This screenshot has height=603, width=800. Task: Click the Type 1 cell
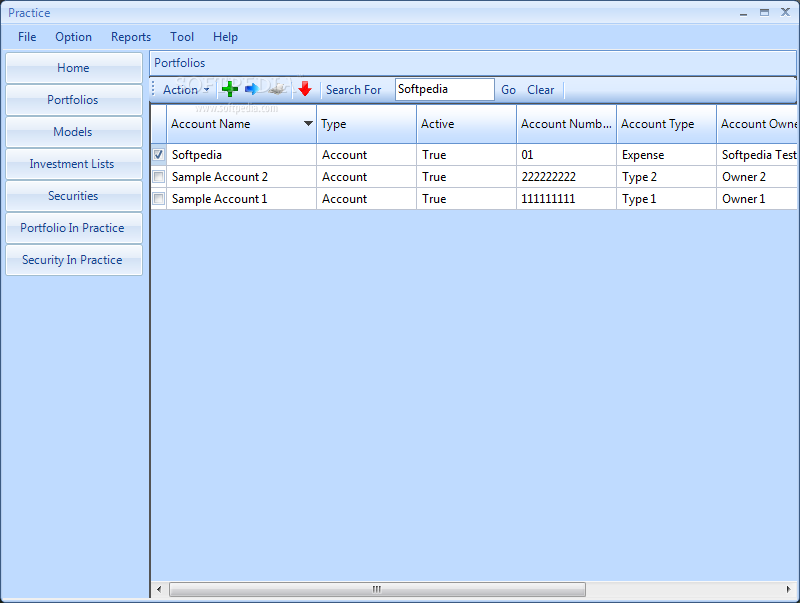point(666,198)
